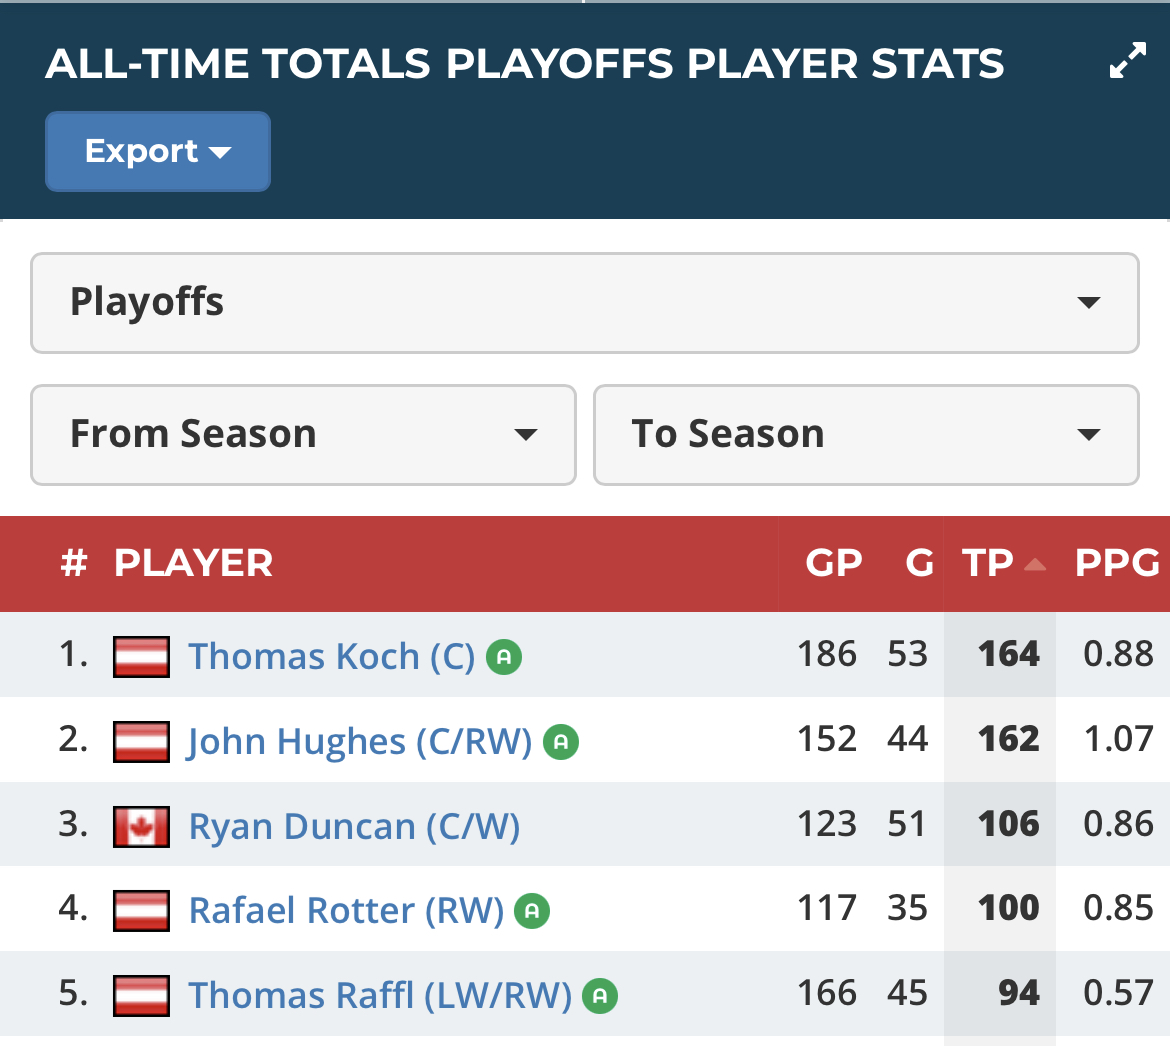The height and width of the screenshot is (1046, 1170).
Task: Click Canadian flag next to Ryan Duncan
Action: (x=141, y=827)
